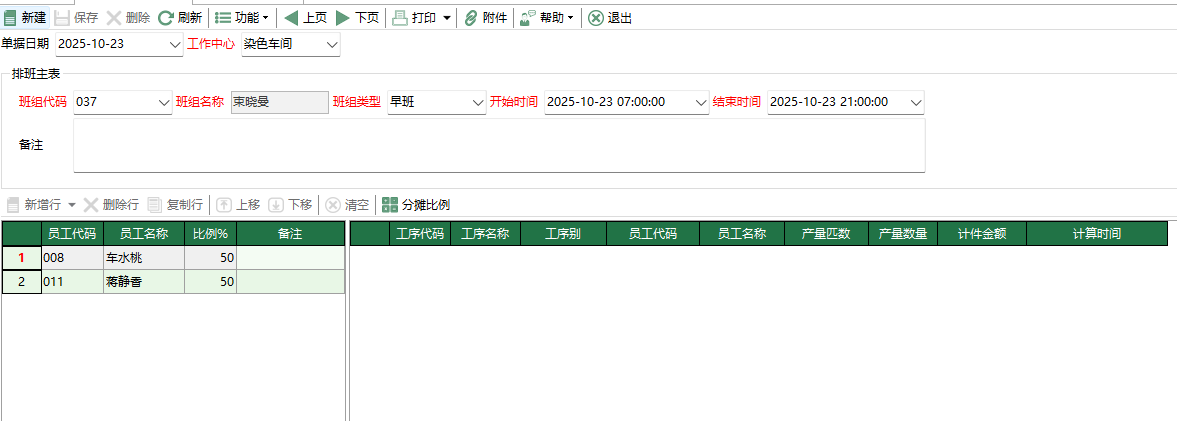This screenshot has width=1177, height=421.
Task: Click the 备注 cell of row 蒋静香
Action: [x=290, y=281]
